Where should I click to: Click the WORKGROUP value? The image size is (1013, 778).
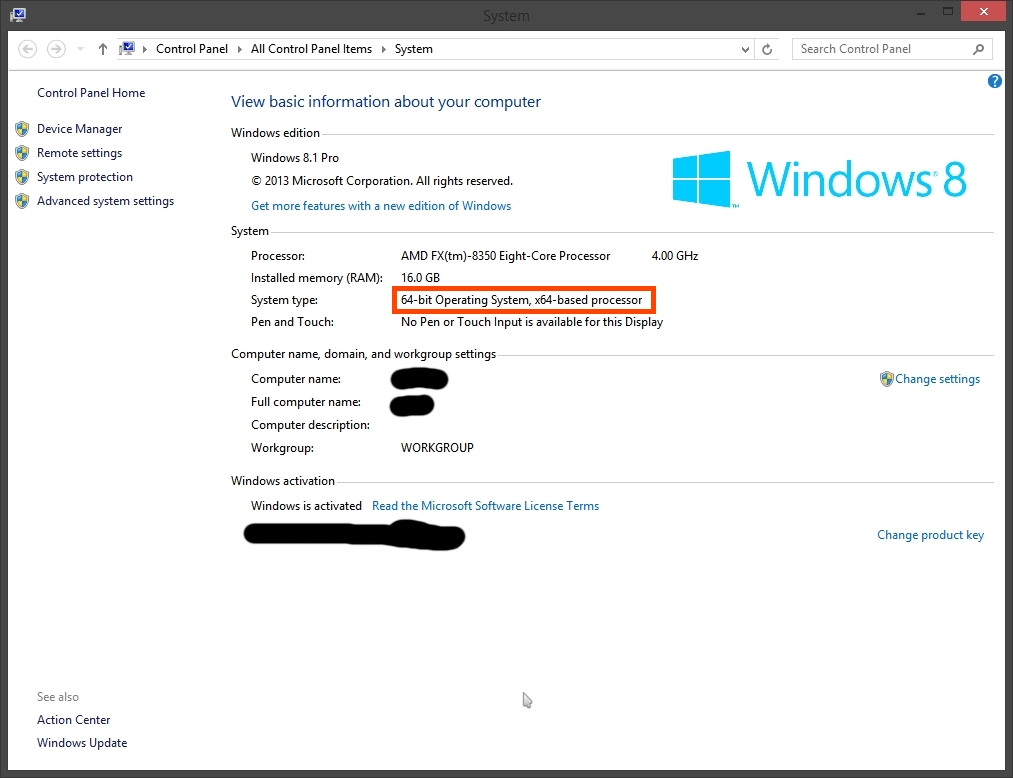437,448
